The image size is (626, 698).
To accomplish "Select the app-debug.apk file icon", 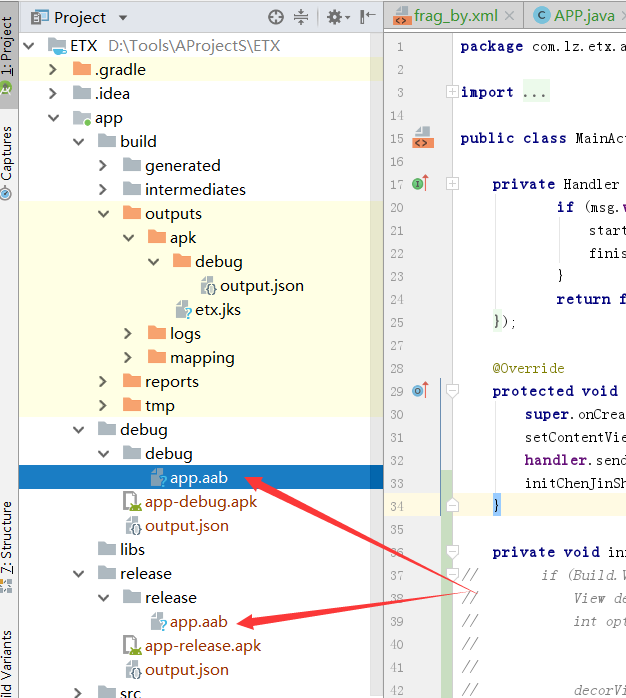I will click(x=132, y=501).
